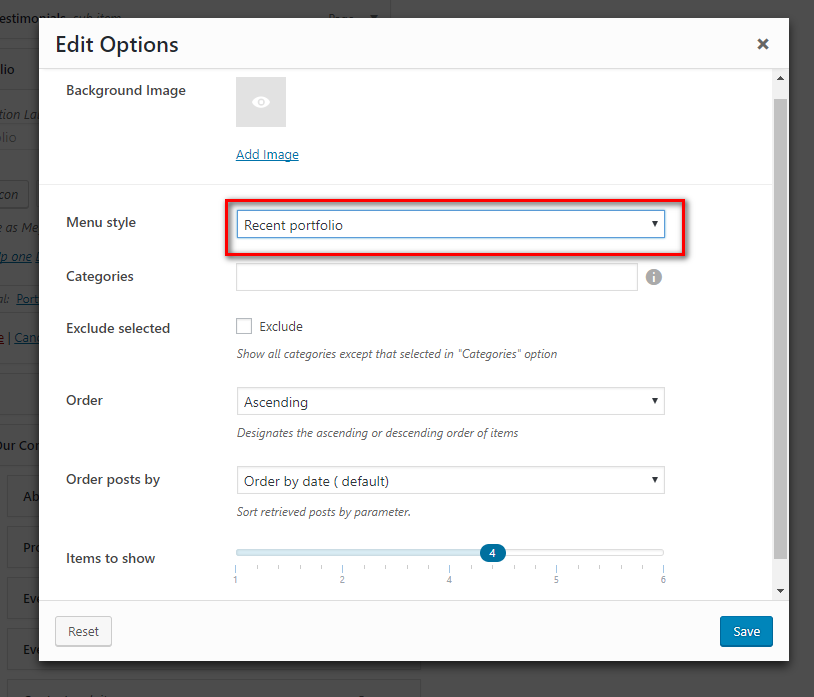Click the 'Exclude' label beside the checkbox
Image resolution: width=814 pixels, height=697 pixels.
click(281, 326)
